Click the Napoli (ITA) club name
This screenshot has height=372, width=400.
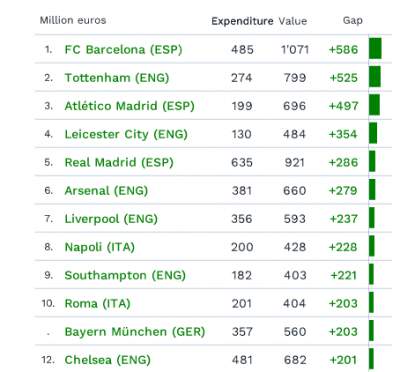point(100,247)
